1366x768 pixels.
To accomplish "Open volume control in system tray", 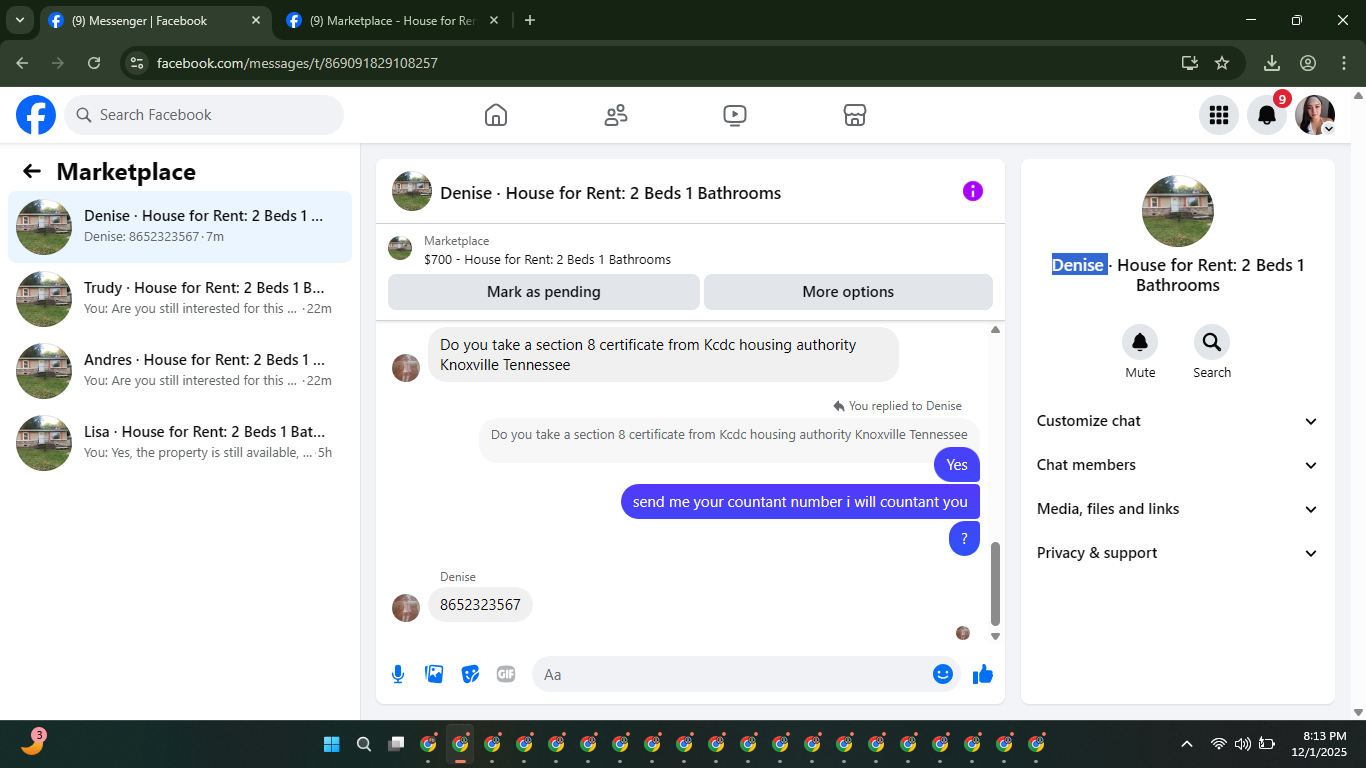I will click(1243, 744).
